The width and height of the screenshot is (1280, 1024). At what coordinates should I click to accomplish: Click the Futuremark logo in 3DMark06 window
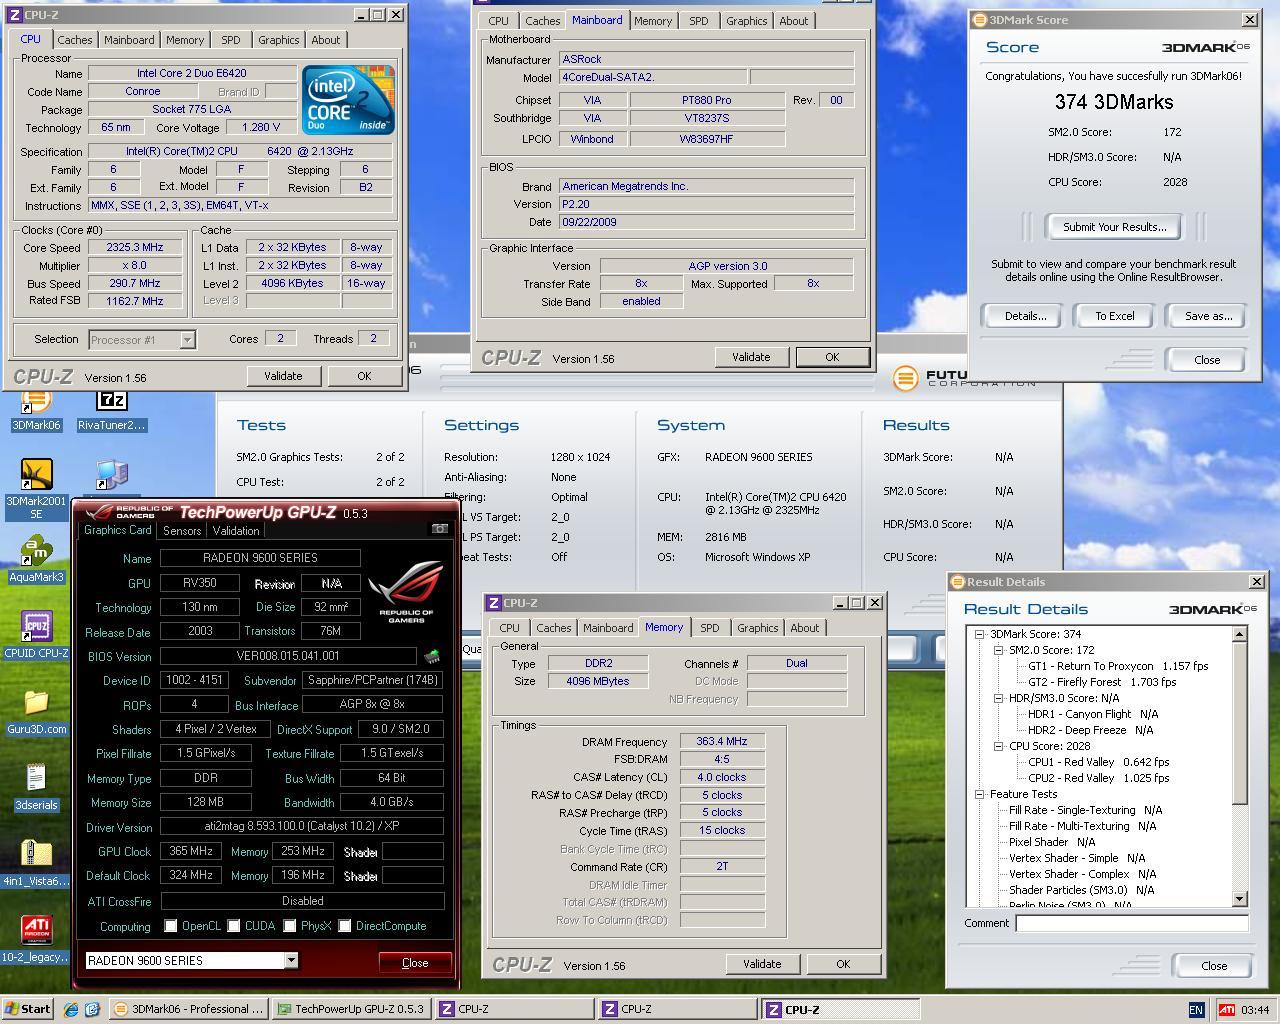coord(906,378)
